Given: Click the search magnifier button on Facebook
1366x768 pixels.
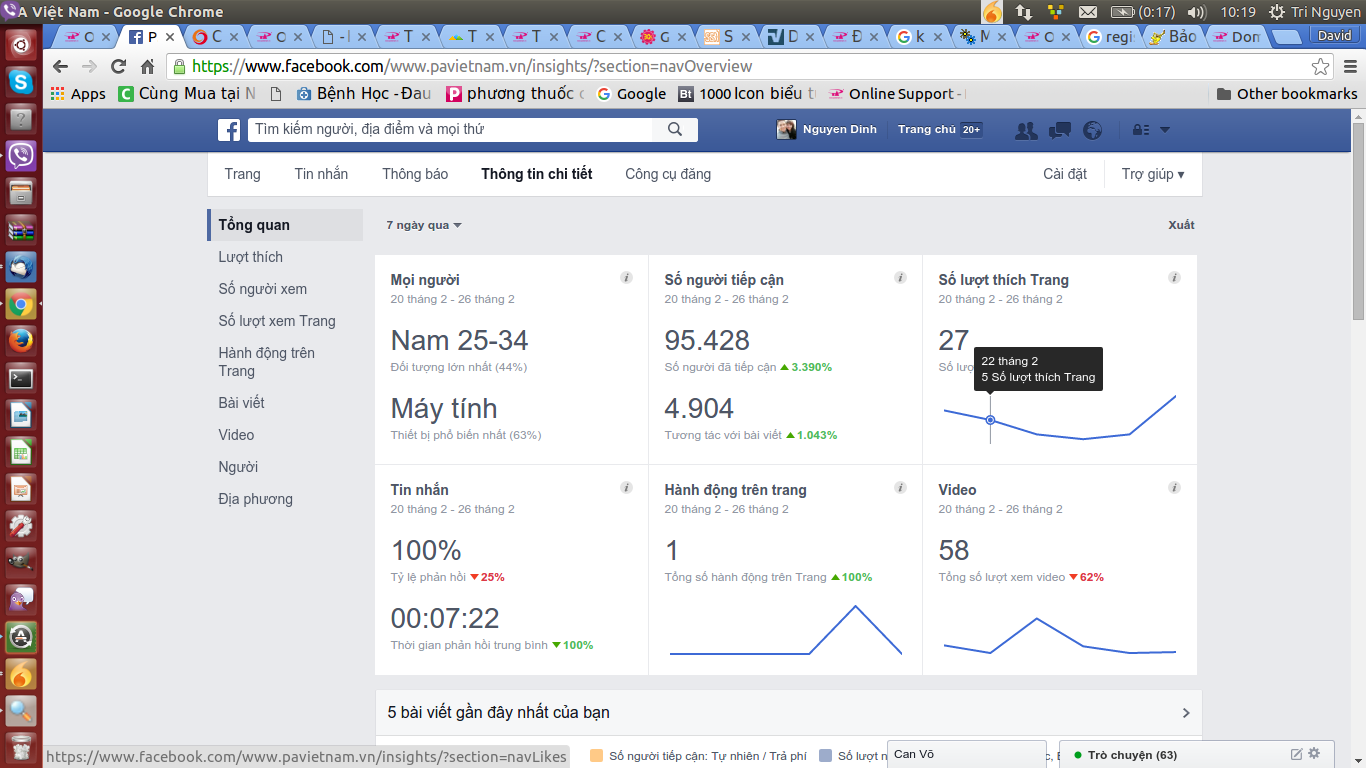Looking at the screenshot, I should pos(675,129).
